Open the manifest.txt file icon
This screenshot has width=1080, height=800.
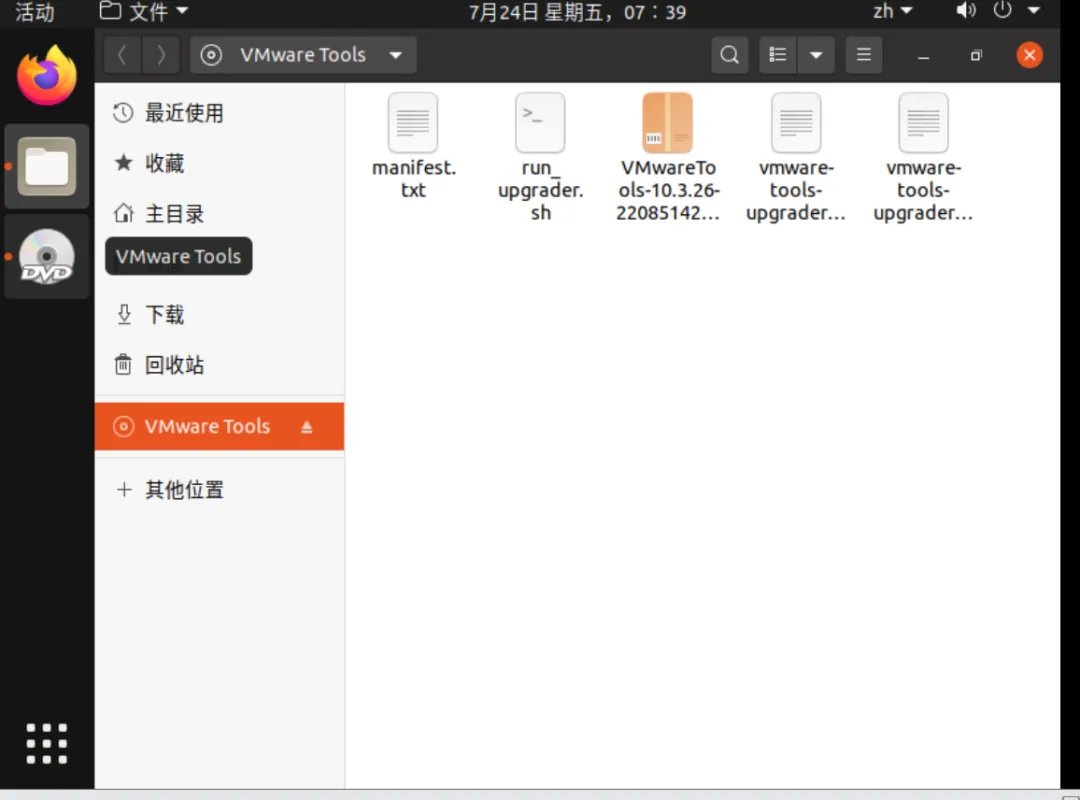click(x=413, y=123)
